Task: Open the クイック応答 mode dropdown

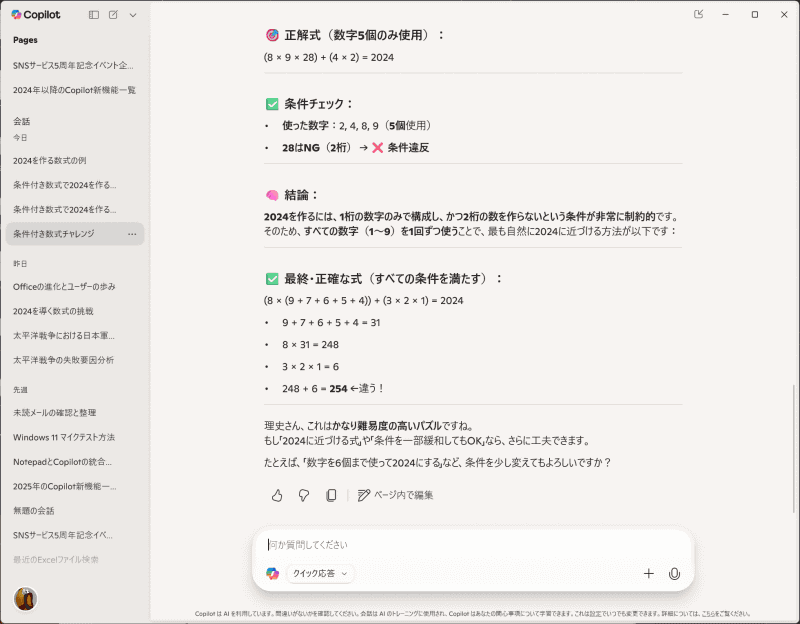Action: click(x=318, y=574)
